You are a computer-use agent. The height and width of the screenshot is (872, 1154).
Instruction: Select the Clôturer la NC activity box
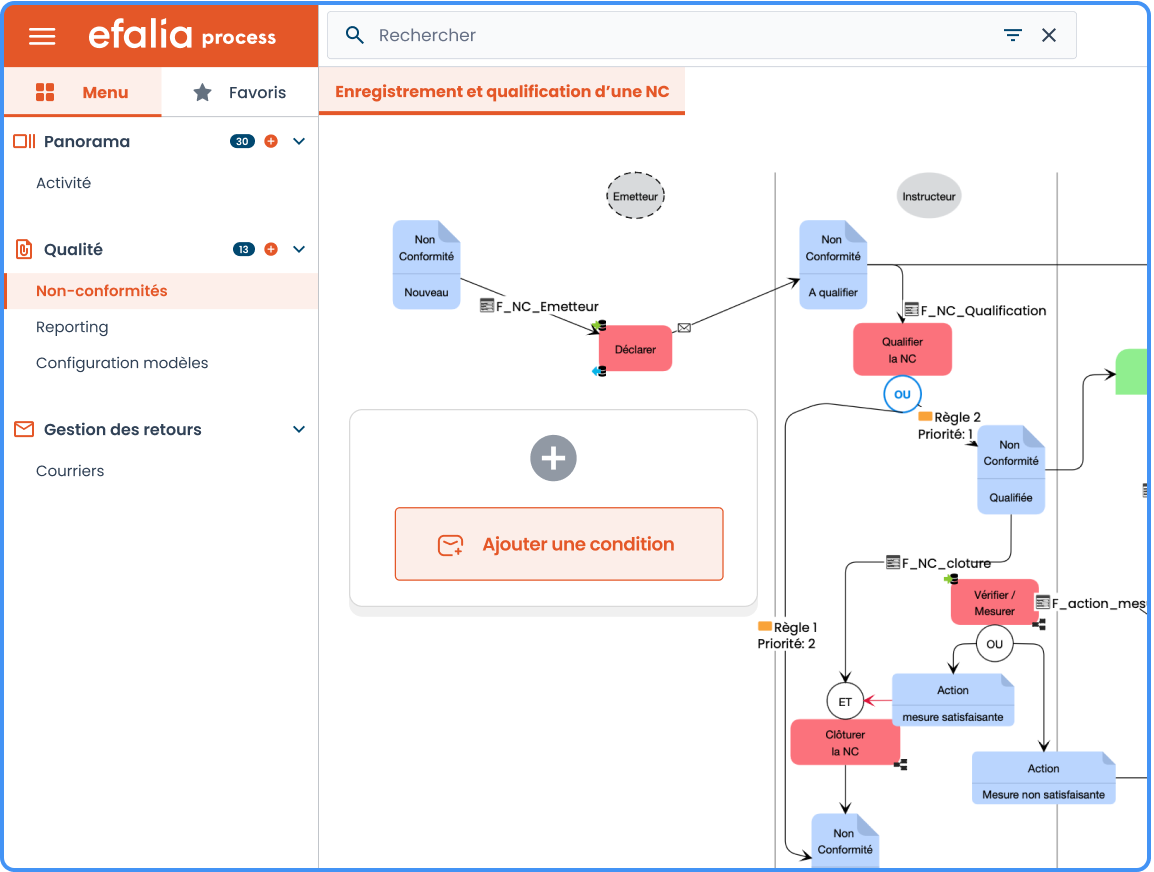pos(845,742)
